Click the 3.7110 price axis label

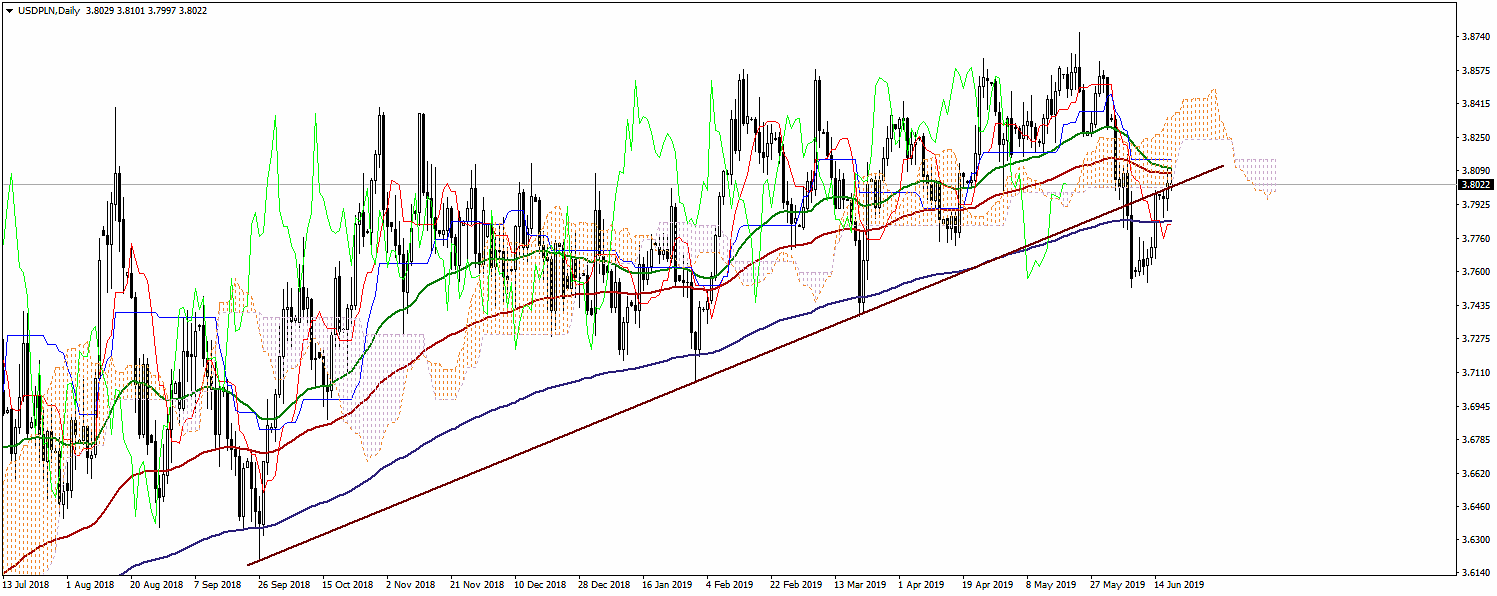pyautogui.click(x=1474, y=373)
